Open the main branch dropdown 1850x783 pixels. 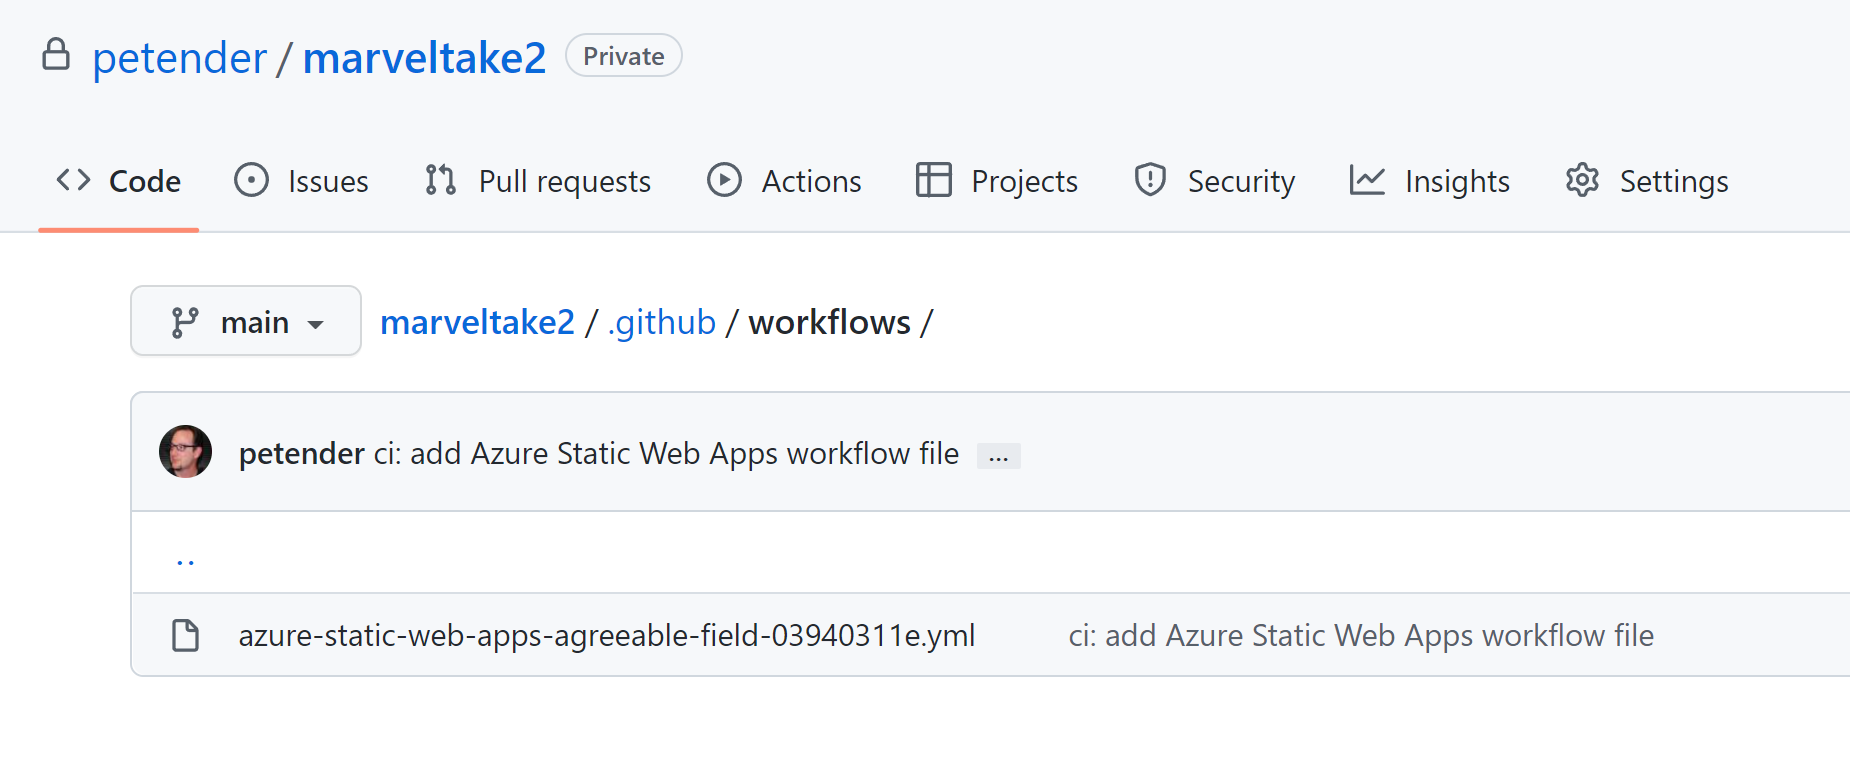coord(246,321)
